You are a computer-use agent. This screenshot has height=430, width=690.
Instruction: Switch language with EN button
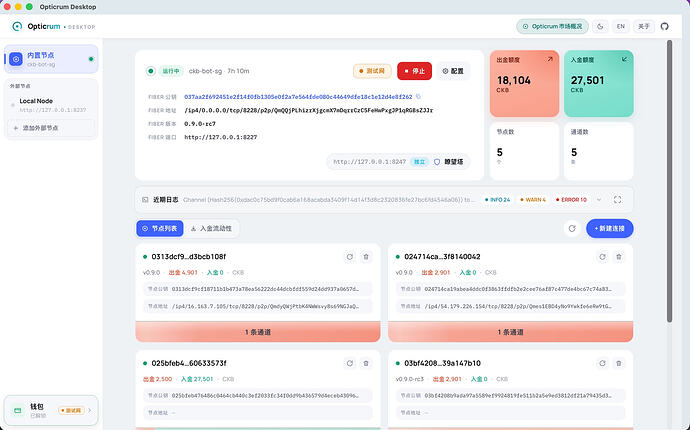coord(620,26)
